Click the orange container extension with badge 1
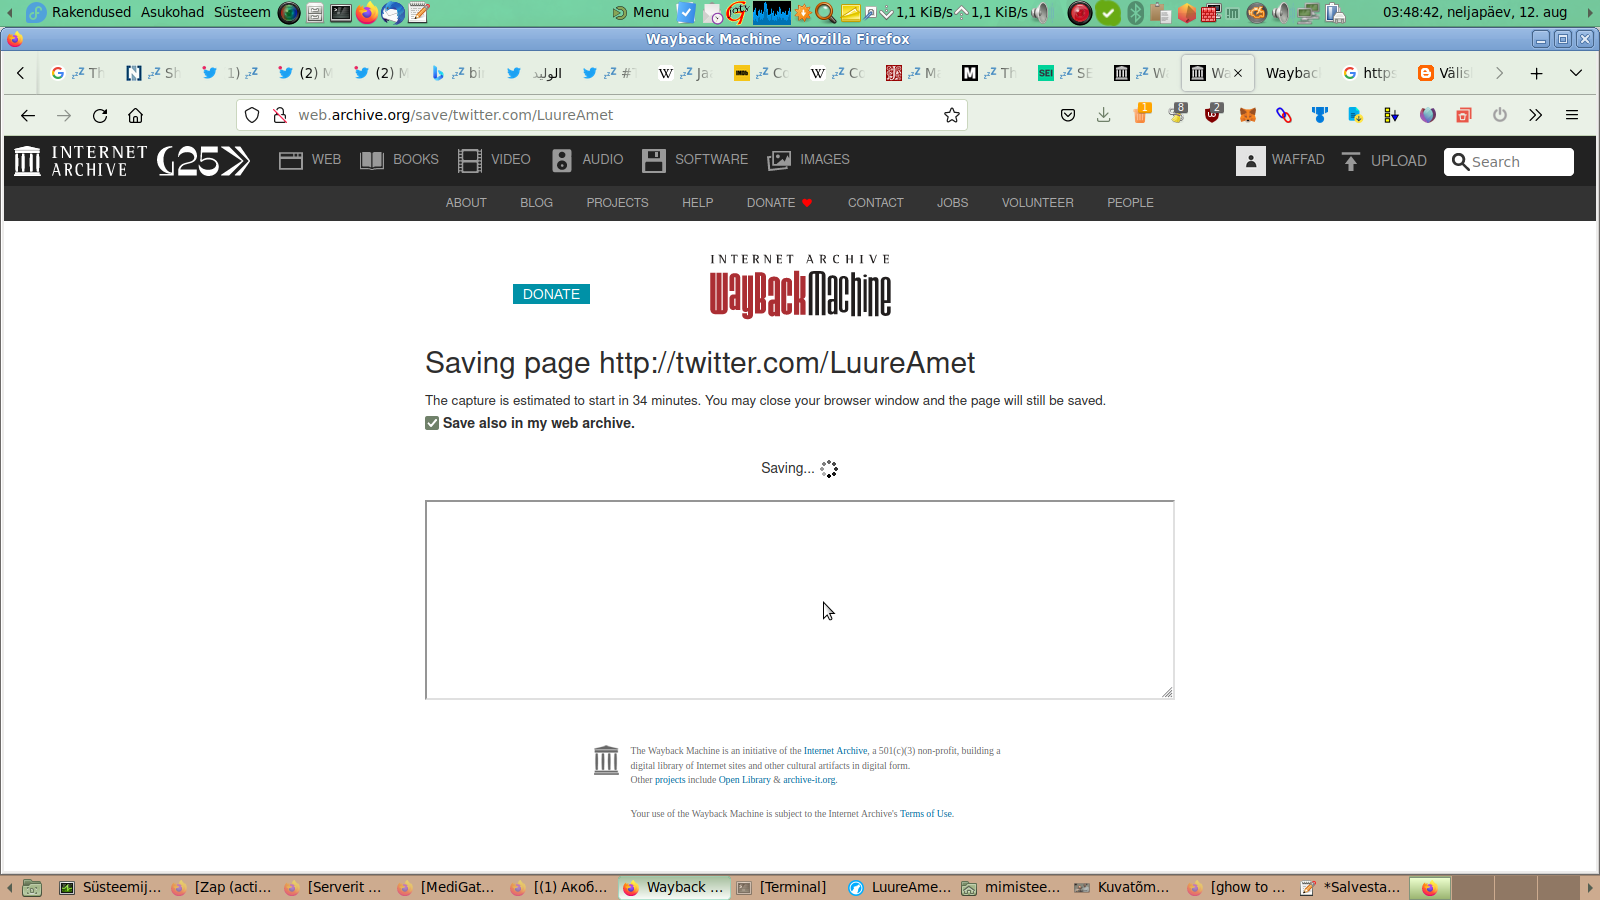The width and height of the screenshot is (1600, 900). 1141,113
